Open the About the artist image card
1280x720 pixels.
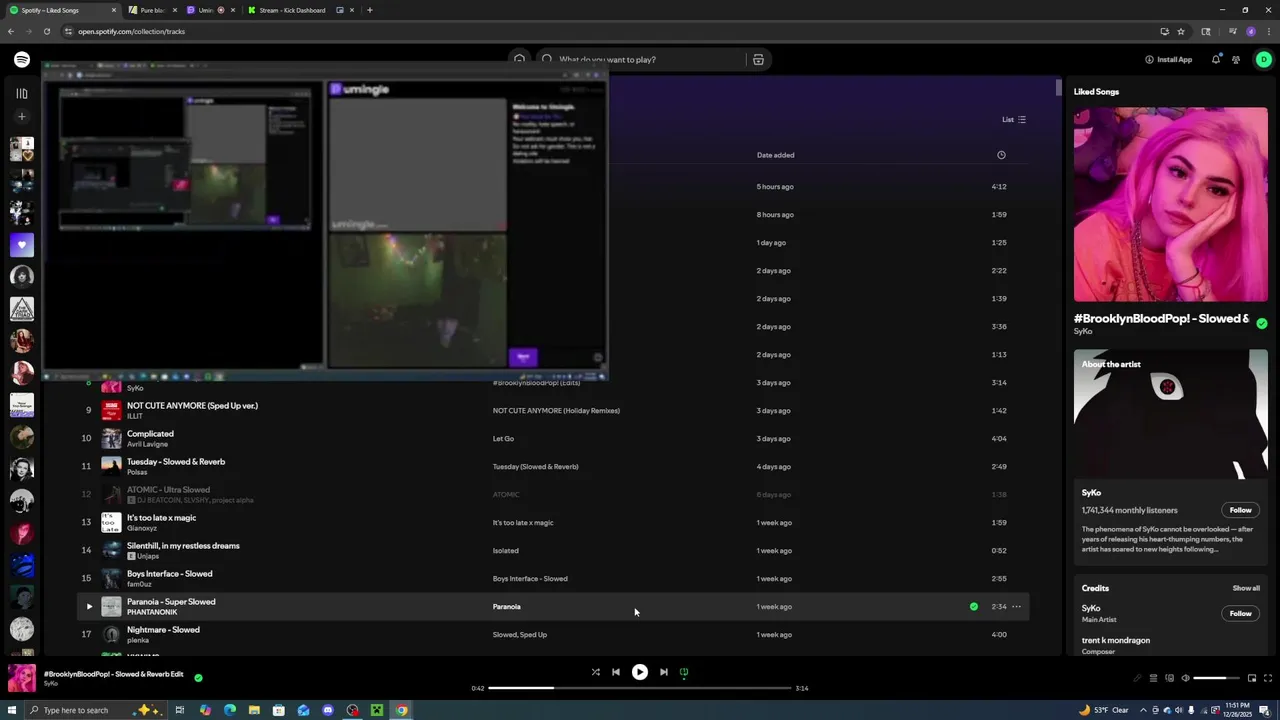(x=1170, y=415)
